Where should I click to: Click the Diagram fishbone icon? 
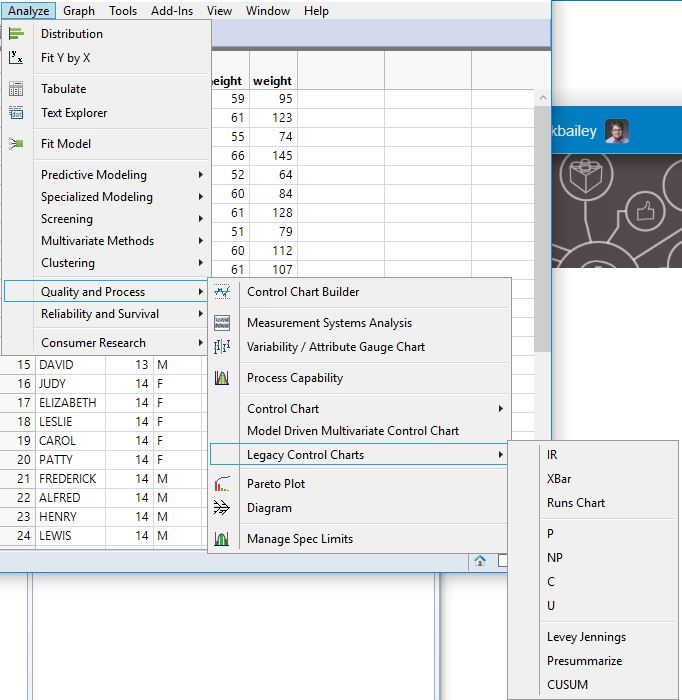coord(222,508)
